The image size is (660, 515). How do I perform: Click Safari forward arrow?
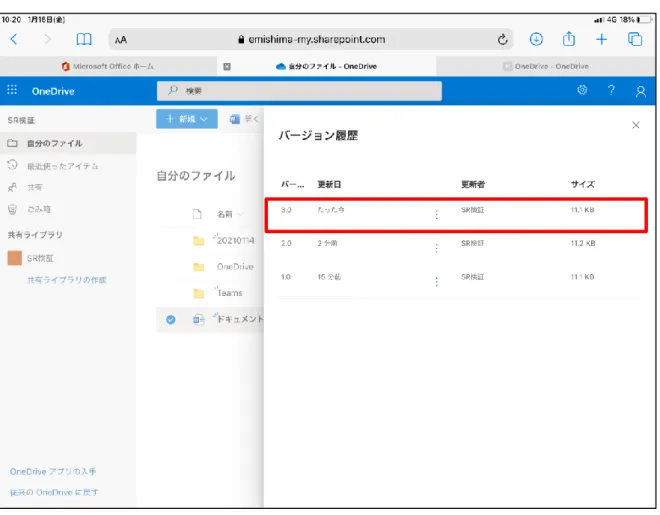click(48, 40)
